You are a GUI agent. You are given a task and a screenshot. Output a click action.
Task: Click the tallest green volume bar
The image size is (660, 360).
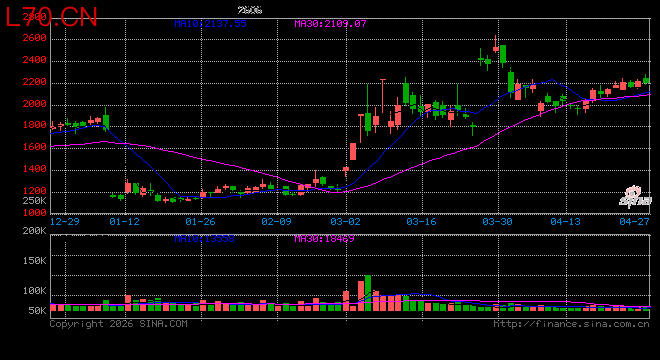click(368, 293)
